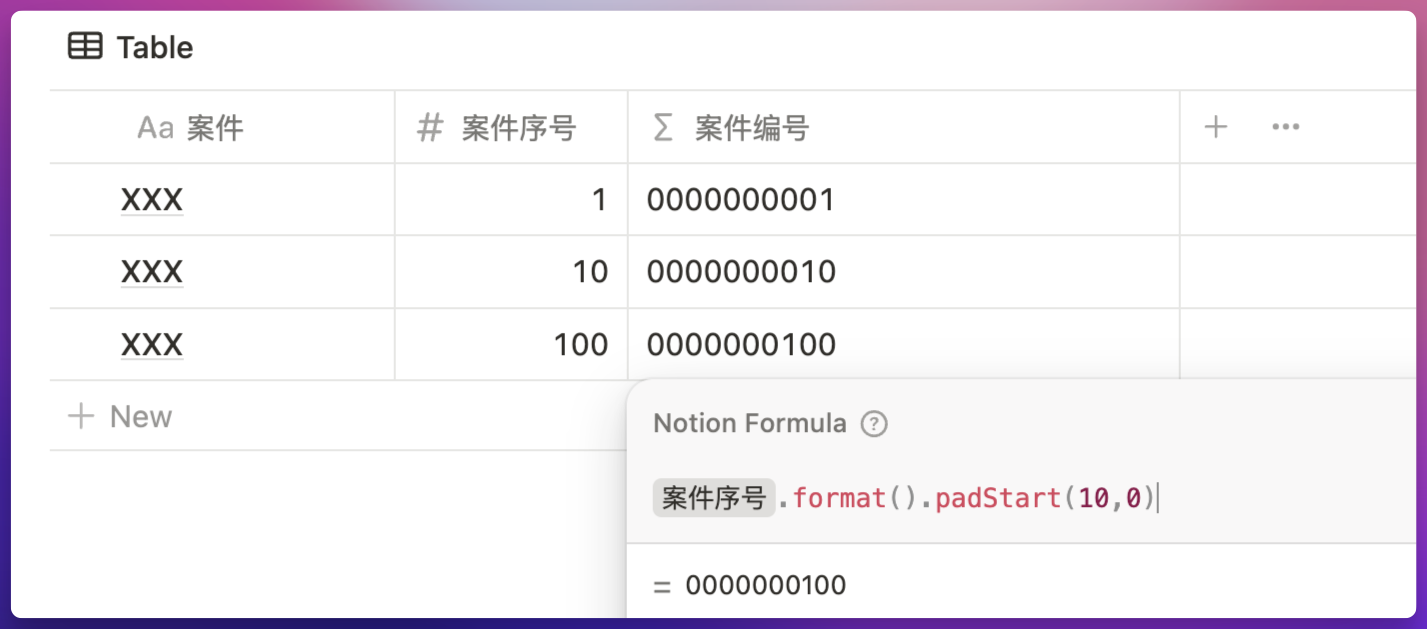This screenshot has height=629, width=1427.
Task: Select the 案件序号 cell containing 100
Action: (511, 345)
